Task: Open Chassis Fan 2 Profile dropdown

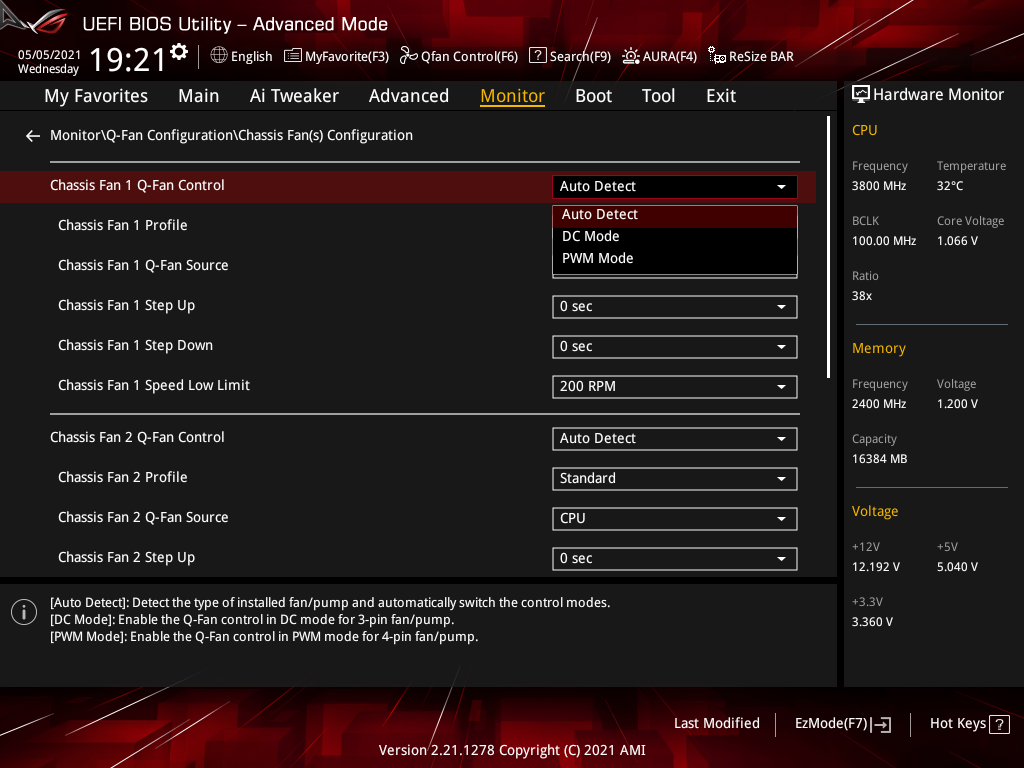Action: (x=675, y=479)
